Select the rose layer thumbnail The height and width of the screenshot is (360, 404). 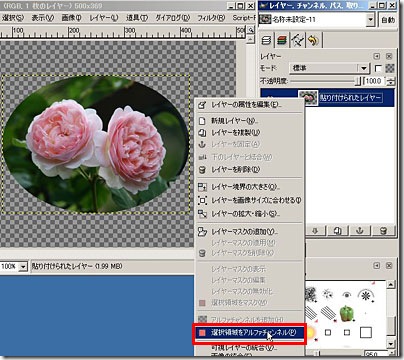308,98
